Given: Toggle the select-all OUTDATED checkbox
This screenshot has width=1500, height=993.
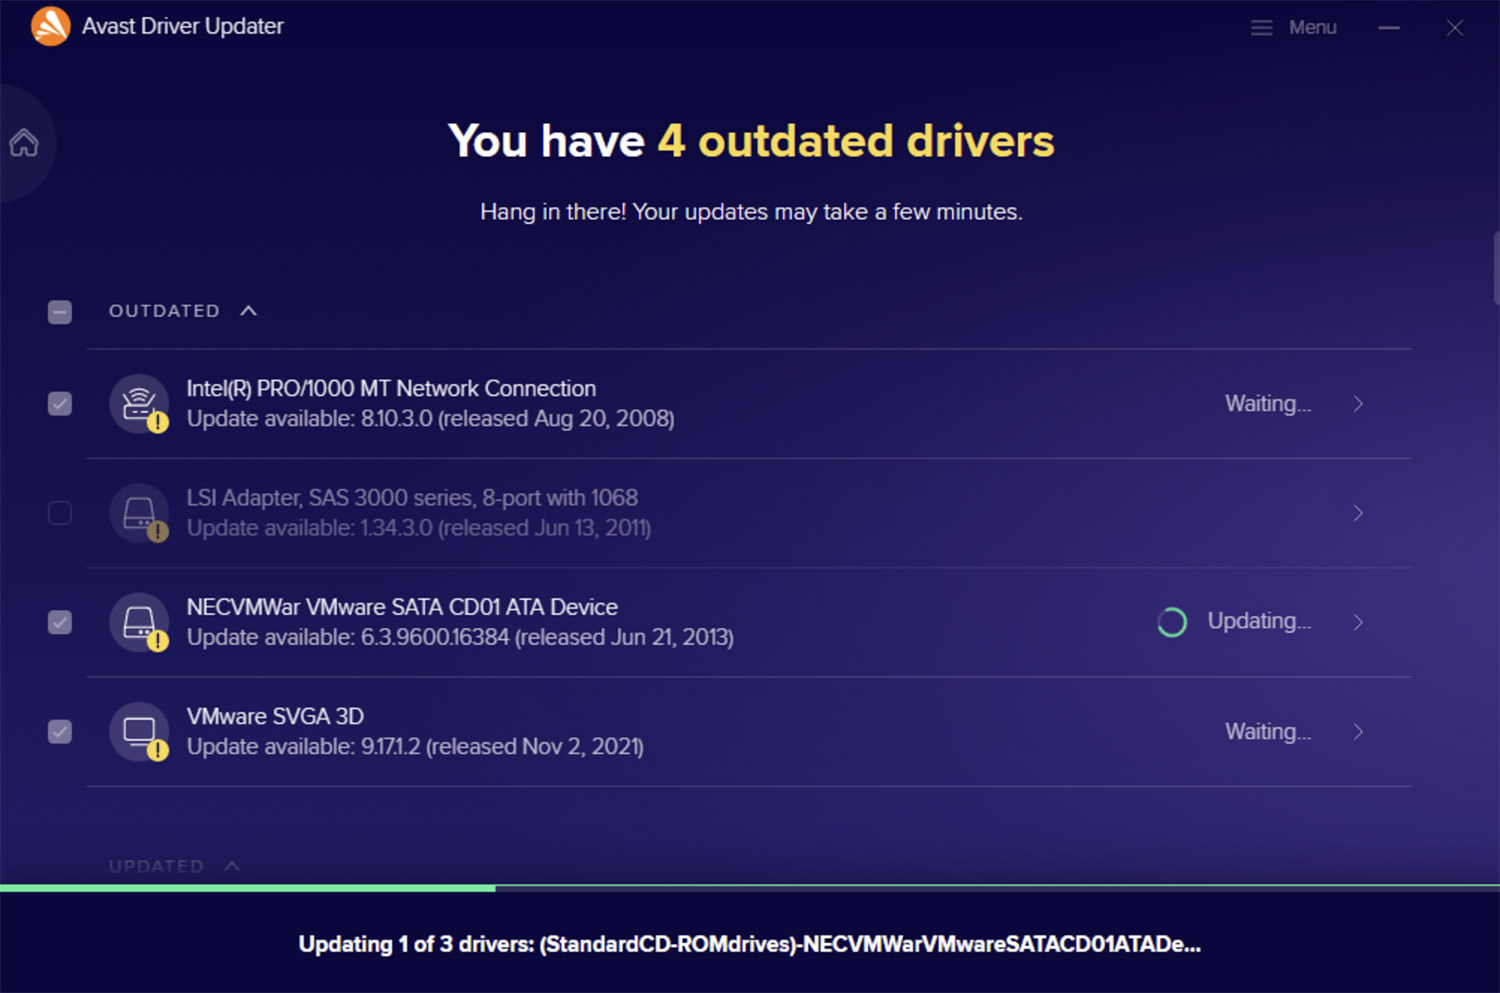Looking at the screenshot, I should click(x=60, y=312).
